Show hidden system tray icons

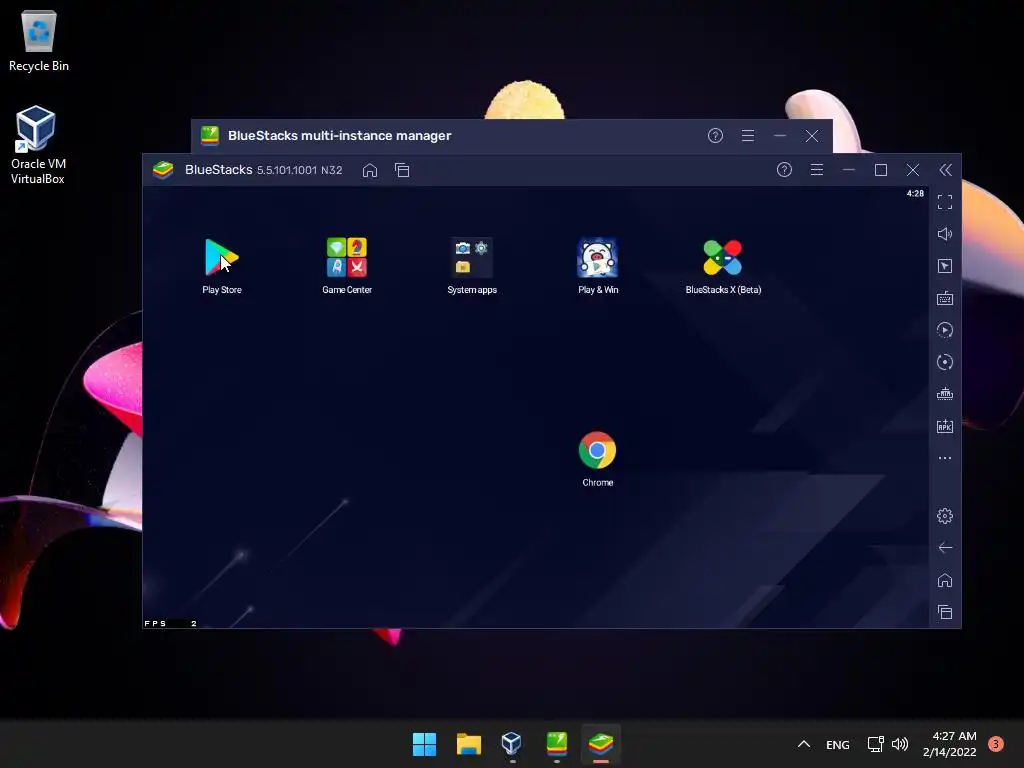804,744
